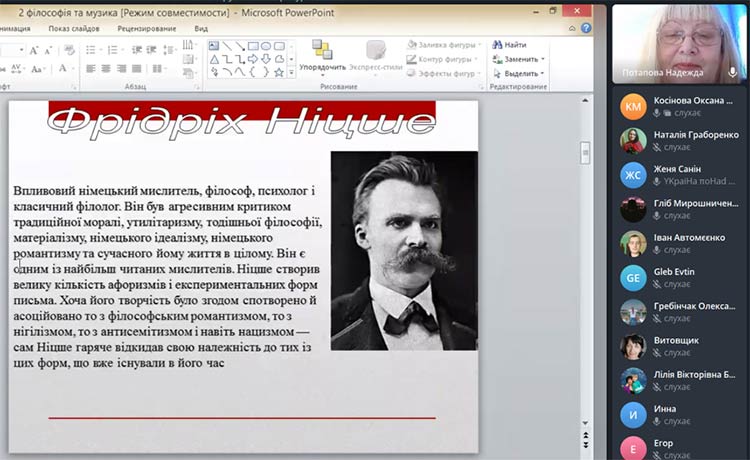This screenshot has height=460, width=750.
Task: Click the center text alignment icon
Action: (x=105, y=69)
